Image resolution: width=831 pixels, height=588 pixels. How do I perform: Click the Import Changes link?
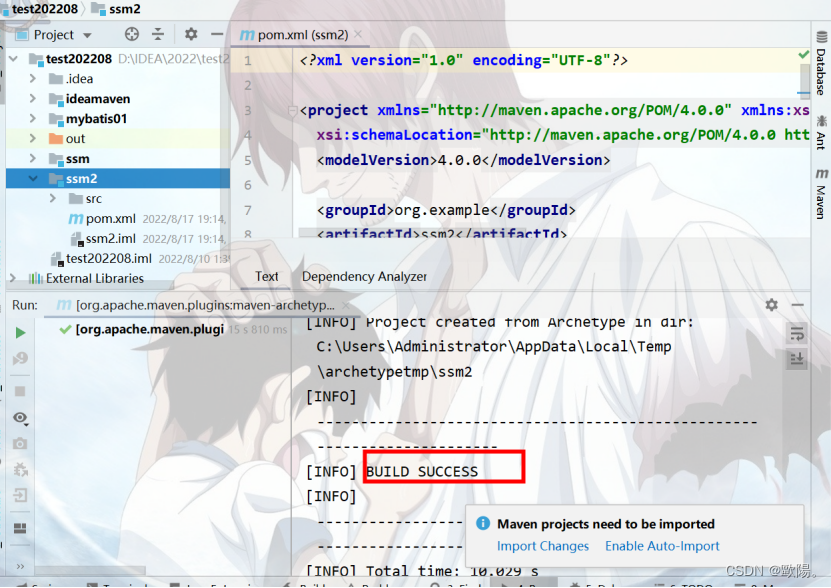click(x=542, y=546)
